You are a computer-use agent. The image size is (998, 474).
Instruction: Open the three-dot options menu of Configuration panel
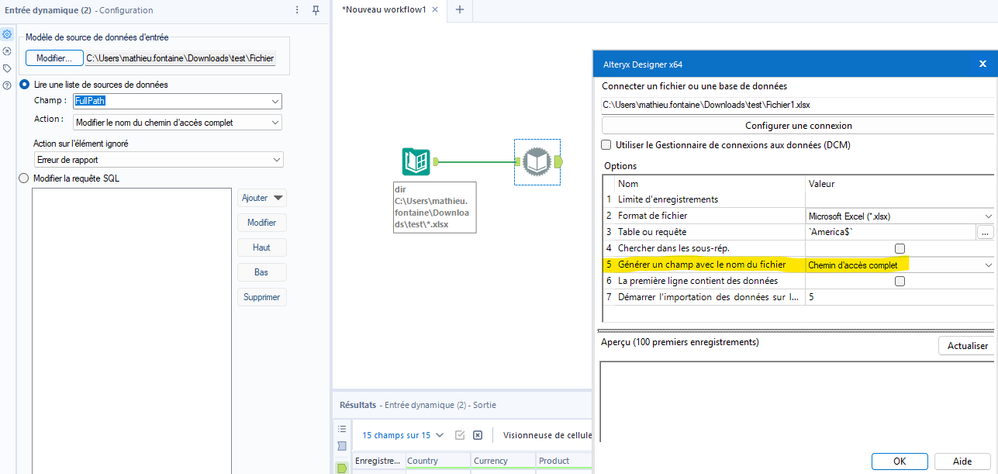tap(297, 10)
